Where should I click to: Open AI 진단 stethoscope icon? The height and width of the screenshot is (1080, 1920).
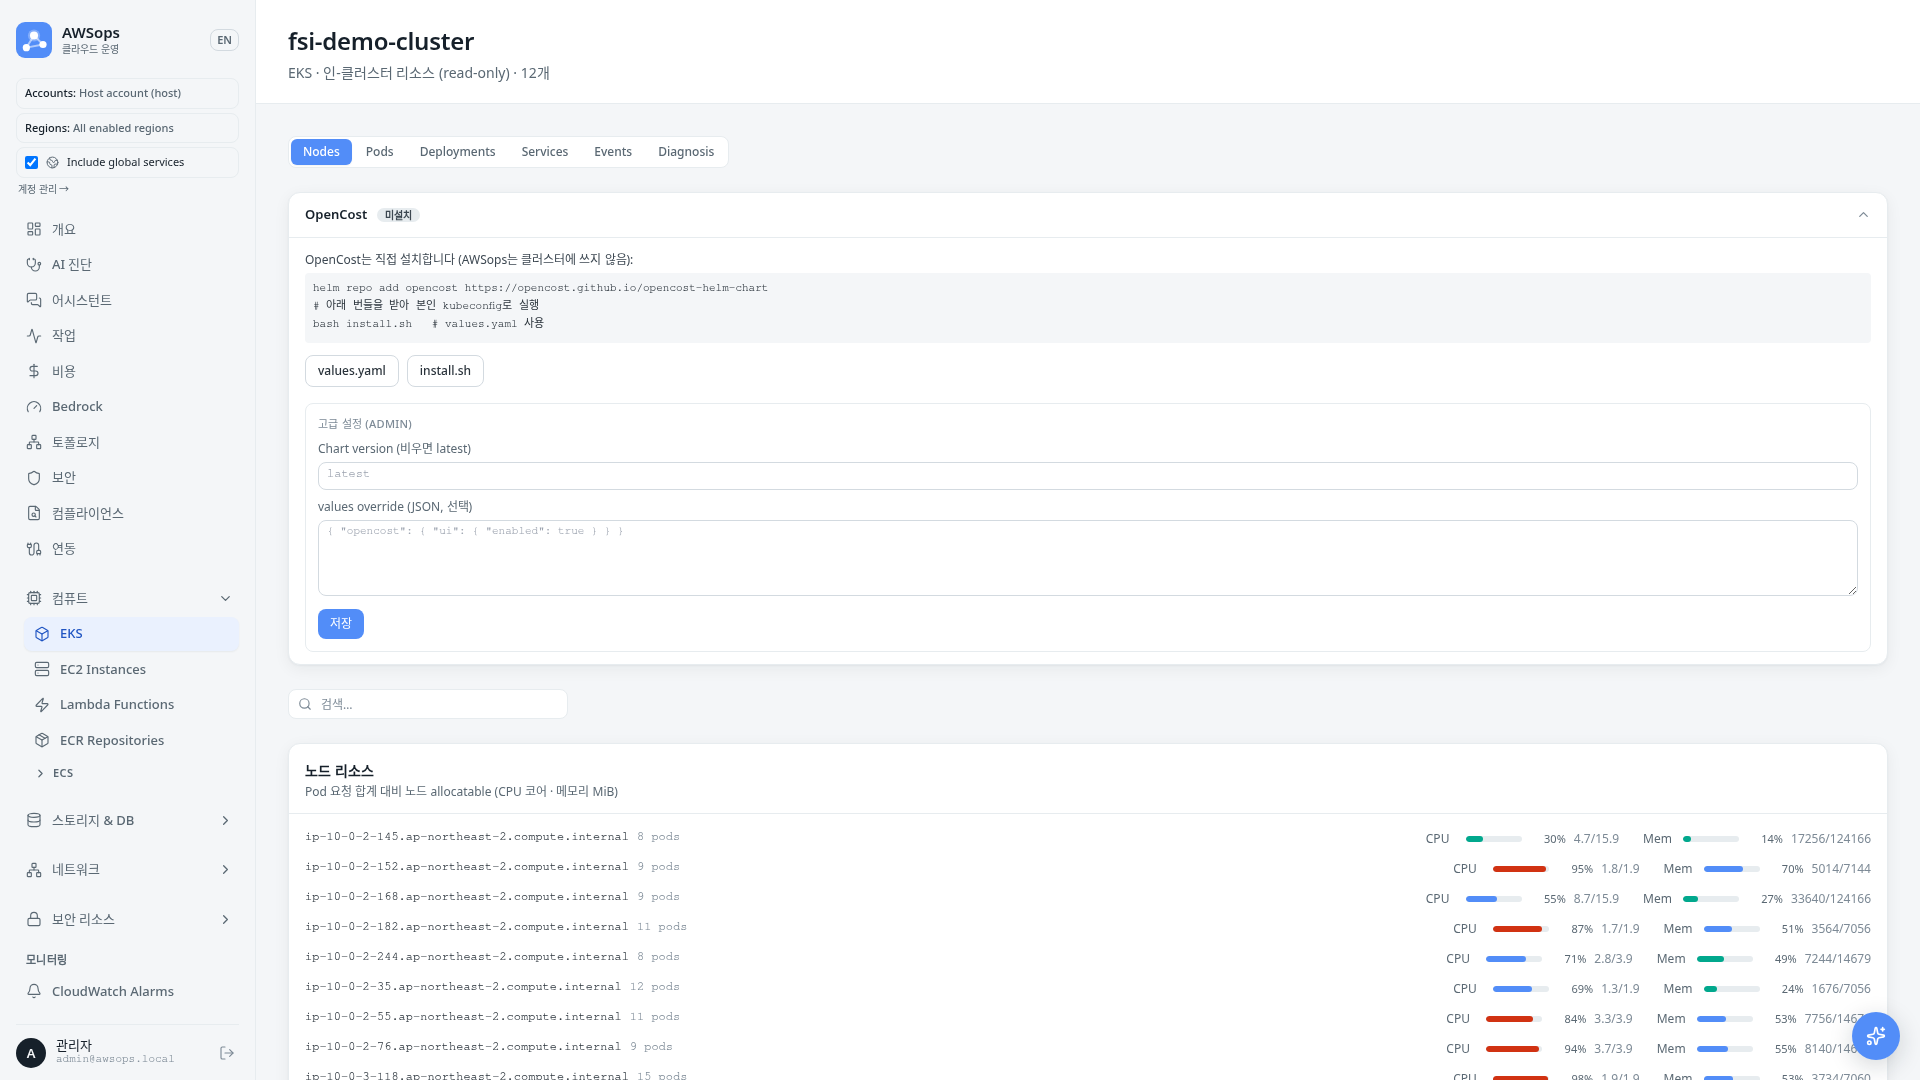tap(34, 265)
